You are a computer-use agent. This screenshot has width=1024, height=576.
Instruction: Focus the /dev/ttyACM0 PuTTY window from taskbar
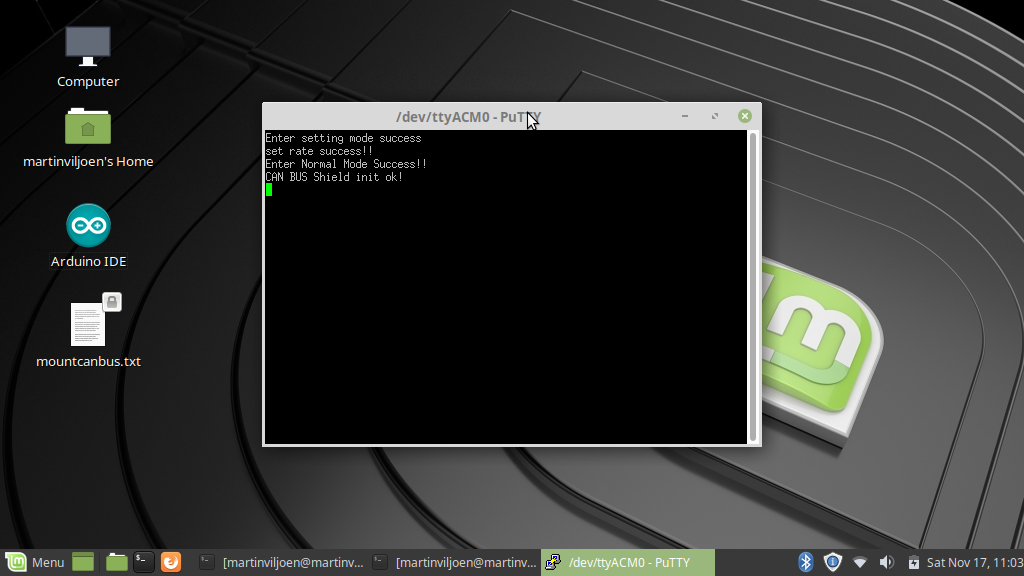pyautogui.click(x=630, y=562)
